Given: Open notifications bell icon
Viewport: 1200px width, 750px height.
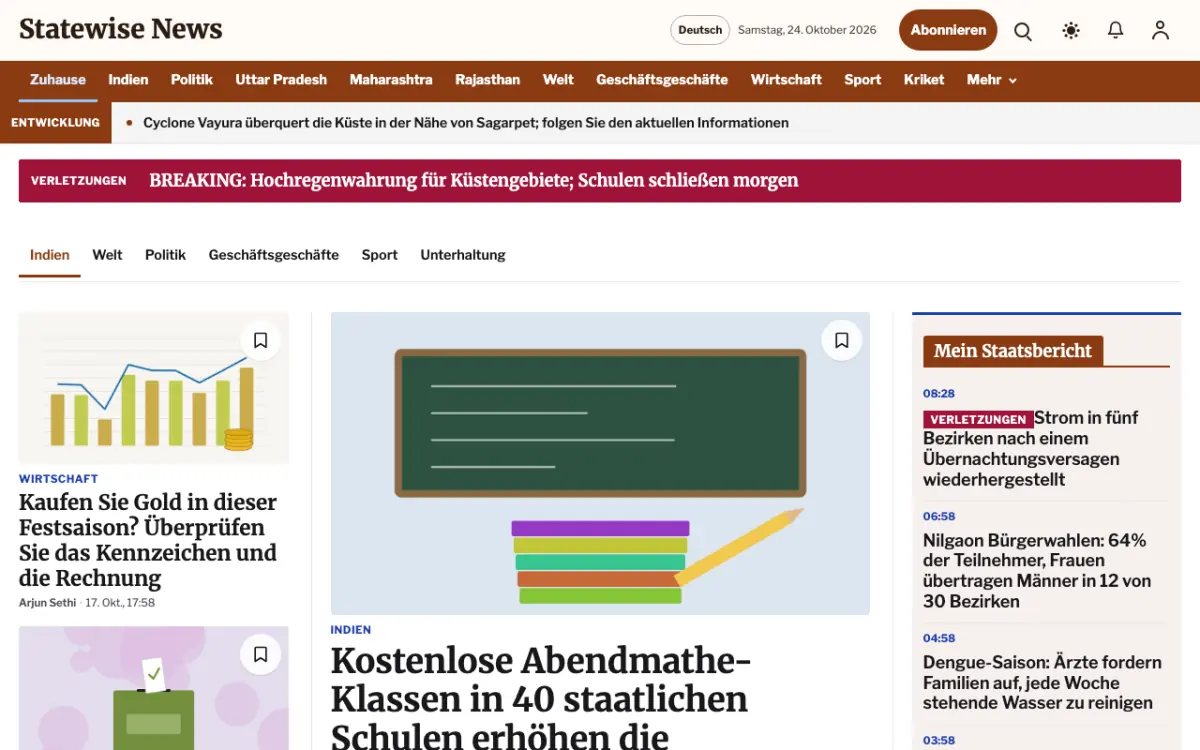Looking at the screenshot, I should (1116, 31).
